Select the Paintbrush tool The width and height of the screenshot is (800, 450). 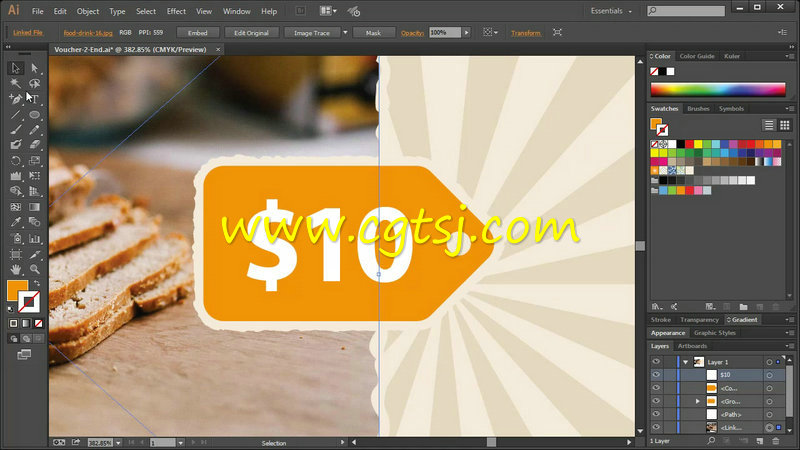(x=16, y=130)
